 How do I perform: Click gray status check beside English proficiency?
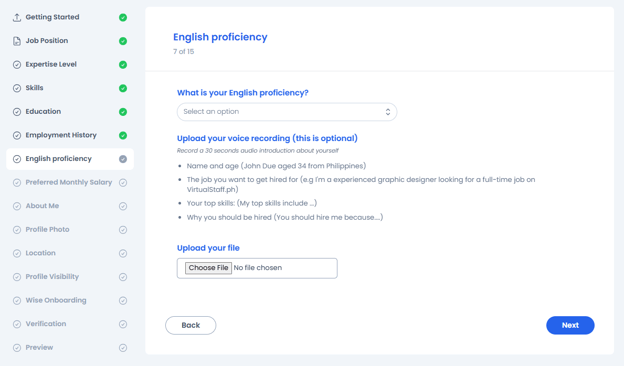coord(123,159)
